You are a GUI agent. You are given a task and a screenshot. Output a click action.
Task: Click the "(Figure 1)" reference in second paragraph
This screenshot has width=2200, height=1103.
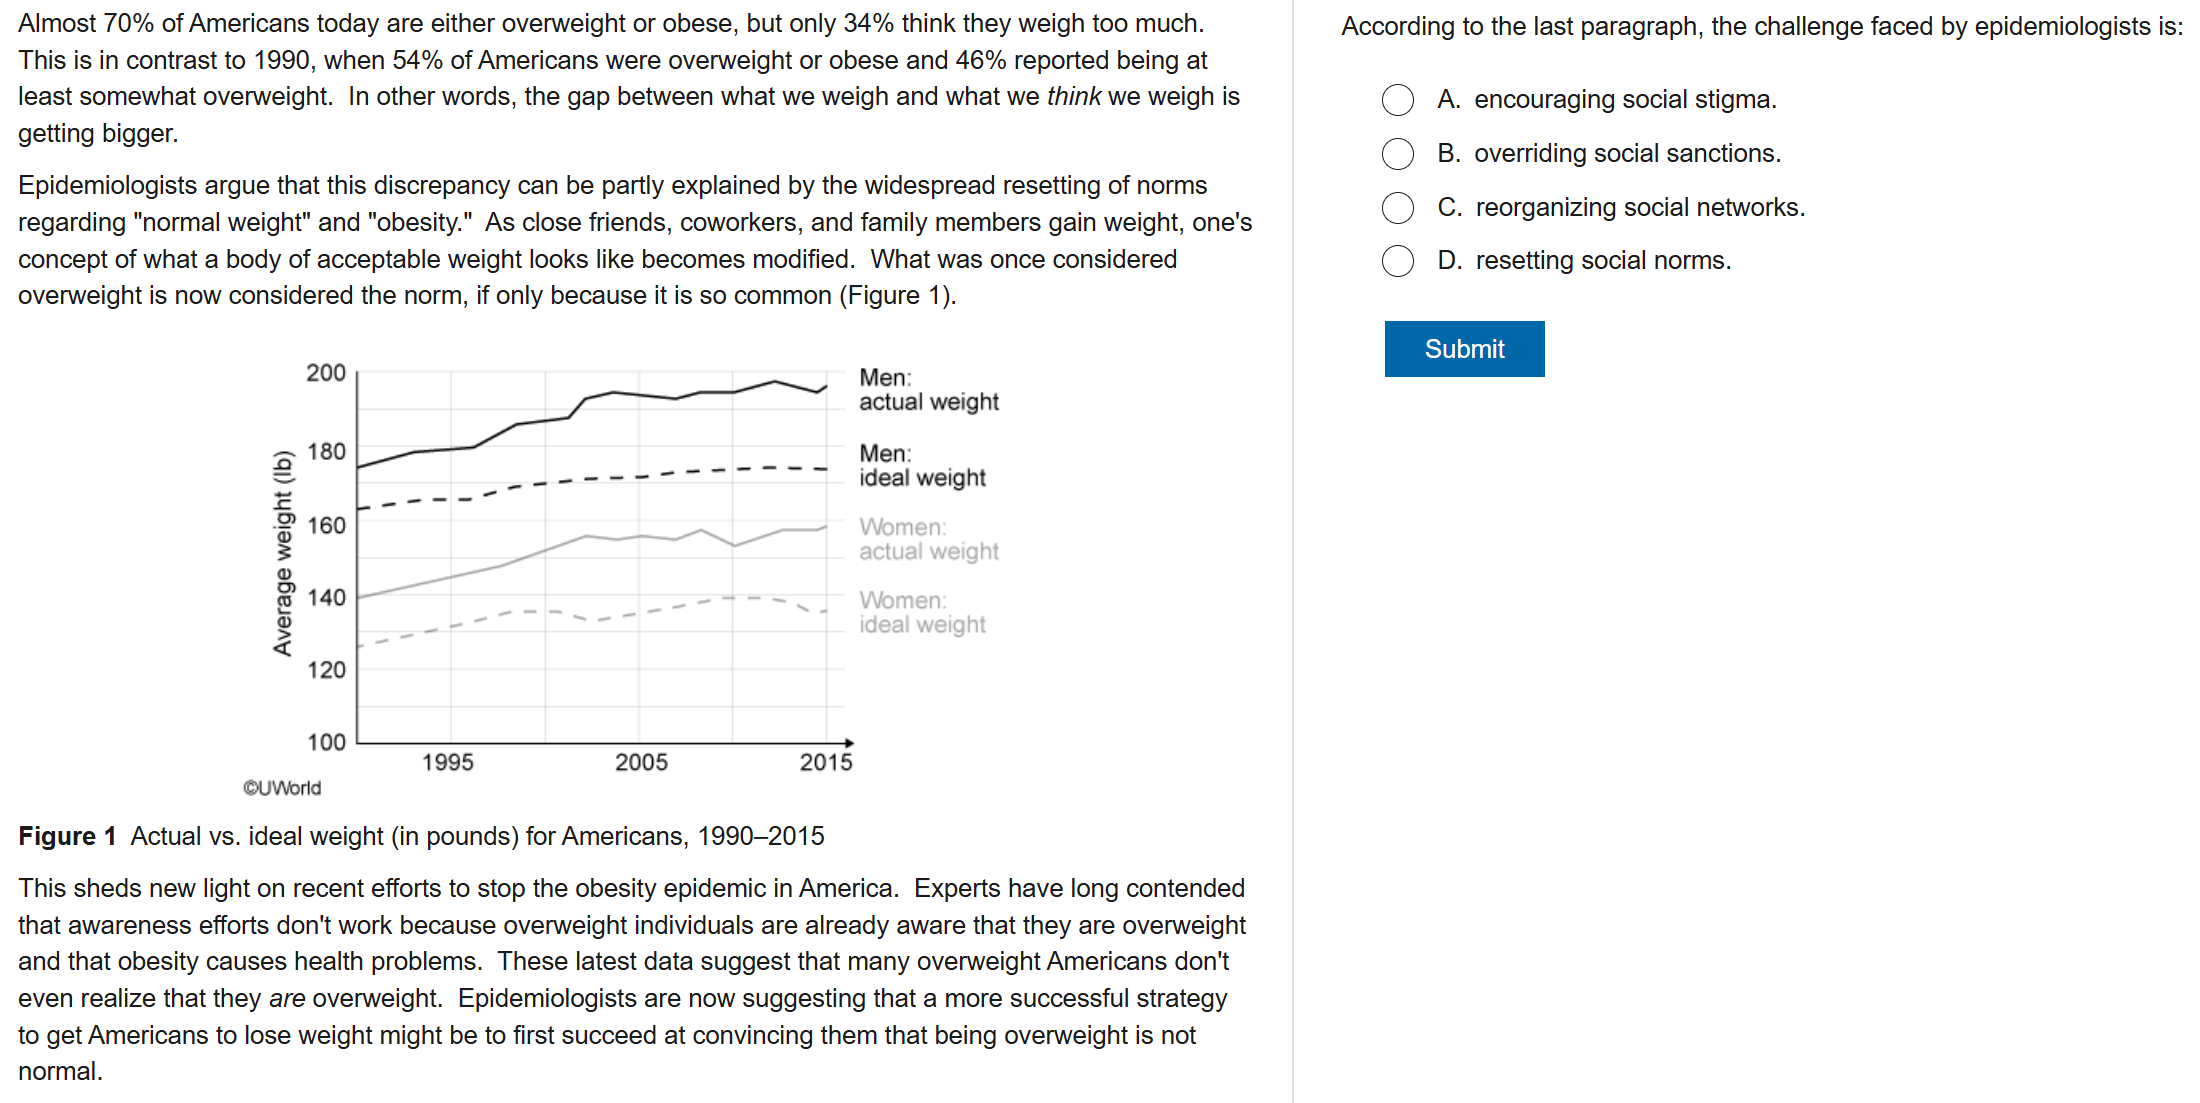point(897,296)
